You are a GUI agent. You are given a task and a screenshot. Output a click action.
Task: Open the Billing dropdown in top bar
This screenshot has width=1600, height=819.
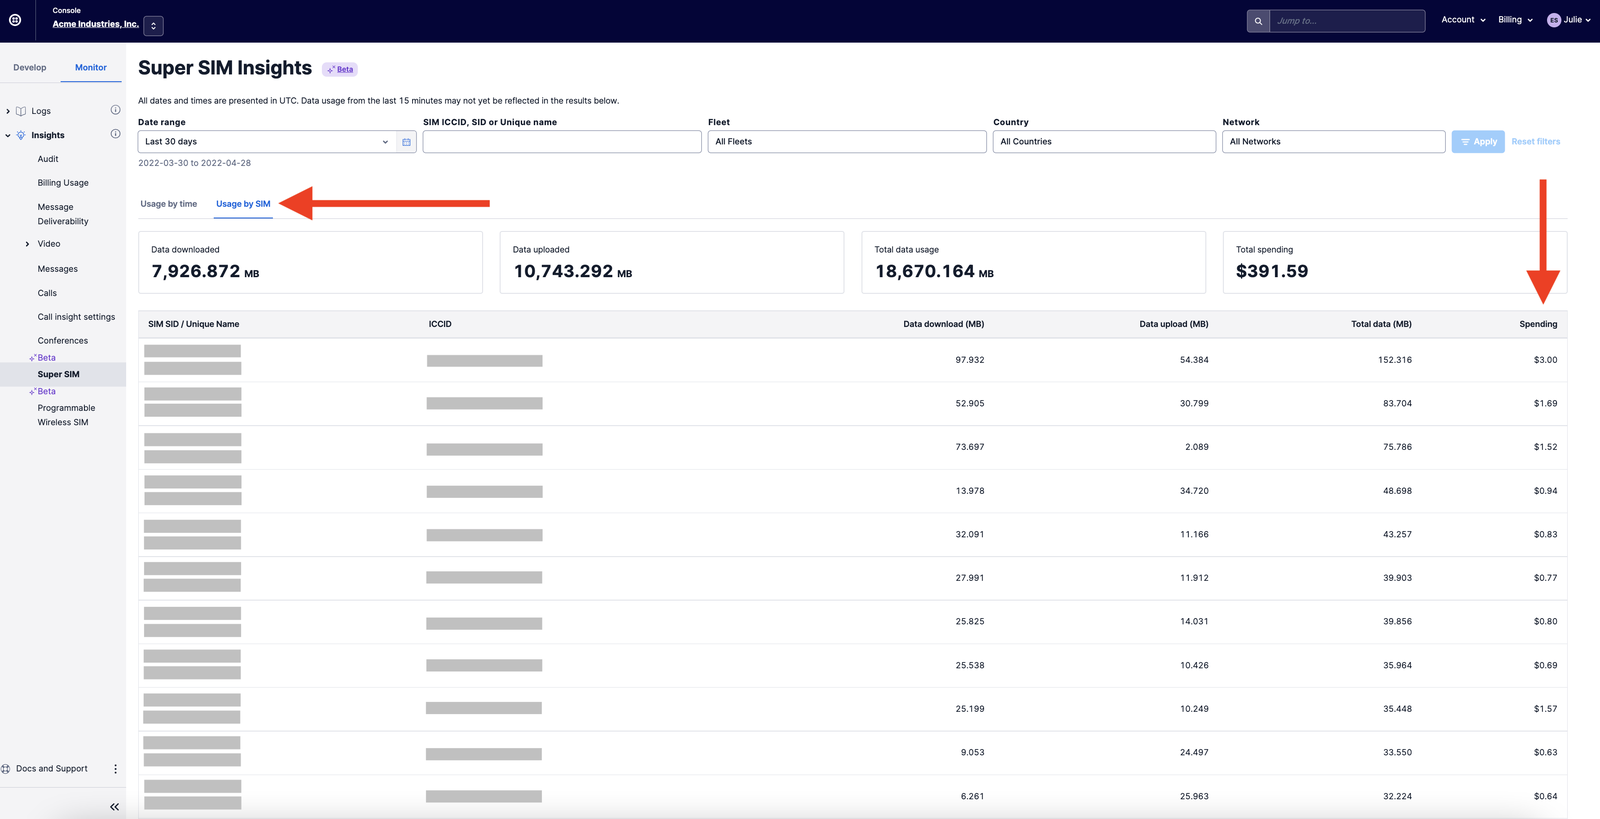(x=1515, y=20)
